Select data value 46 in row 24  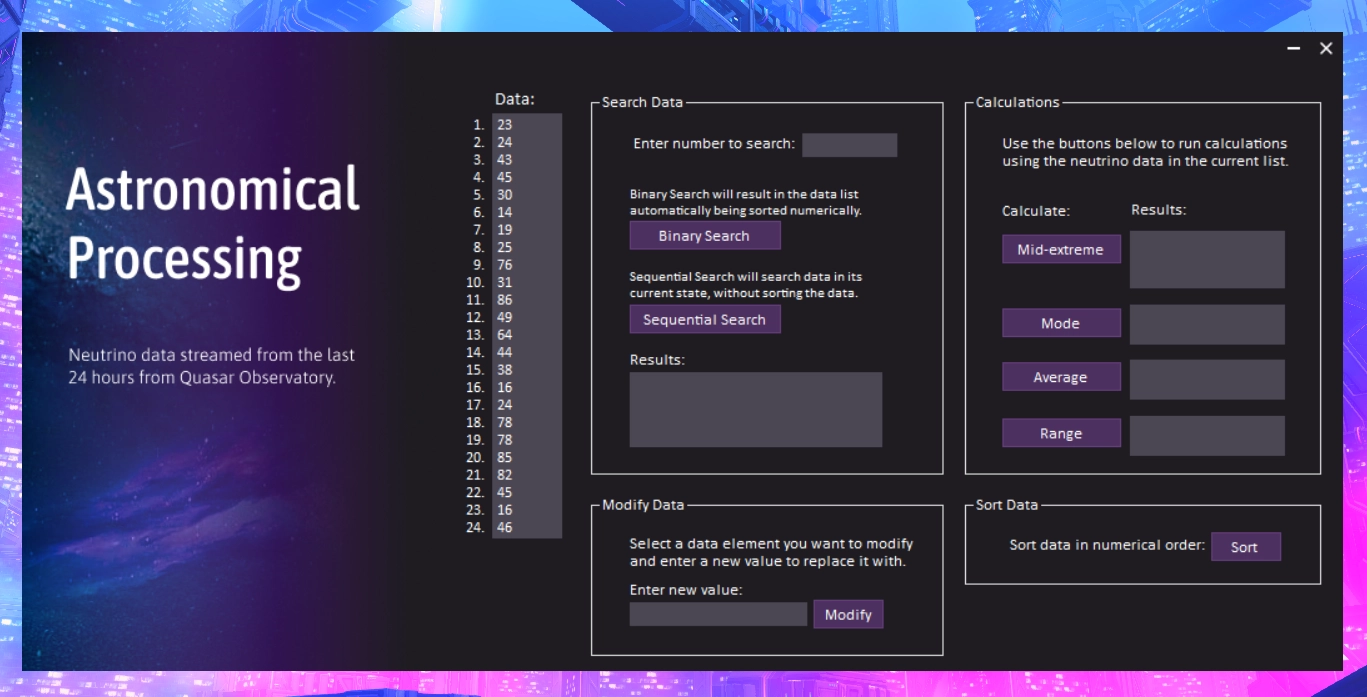[x=527, y=527]
